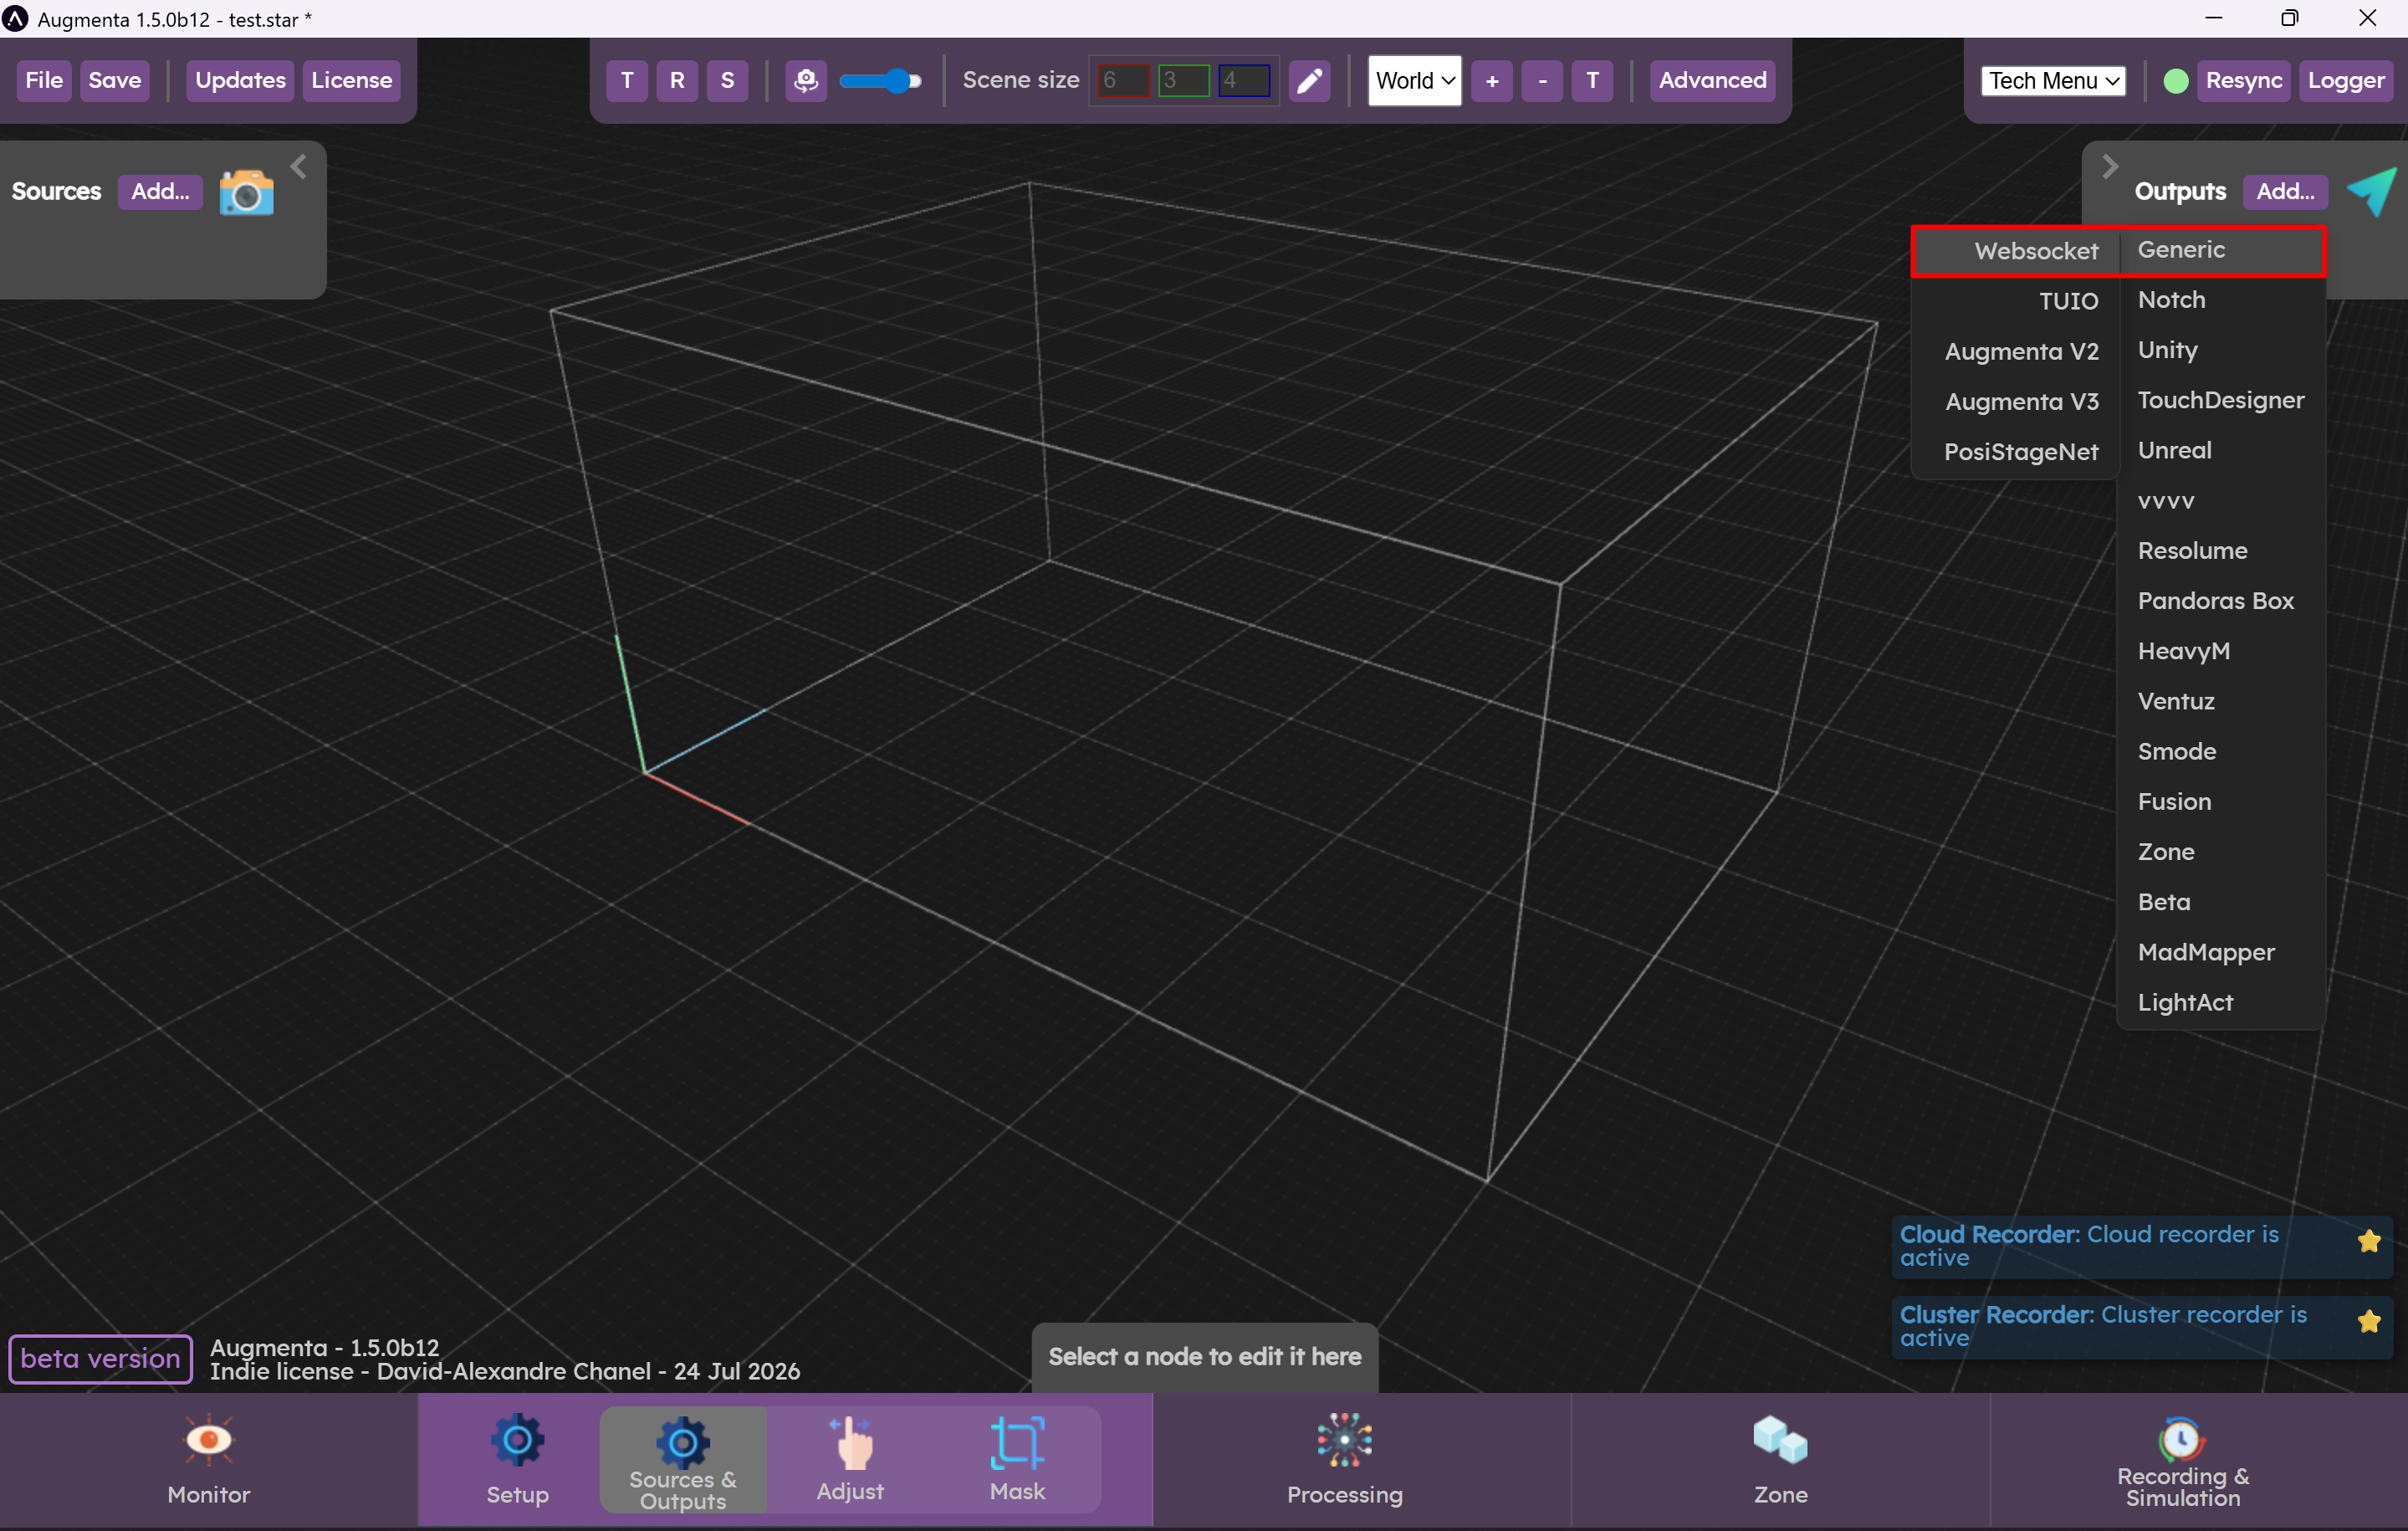Click the camera view icon in toolbar

(806, 80)
